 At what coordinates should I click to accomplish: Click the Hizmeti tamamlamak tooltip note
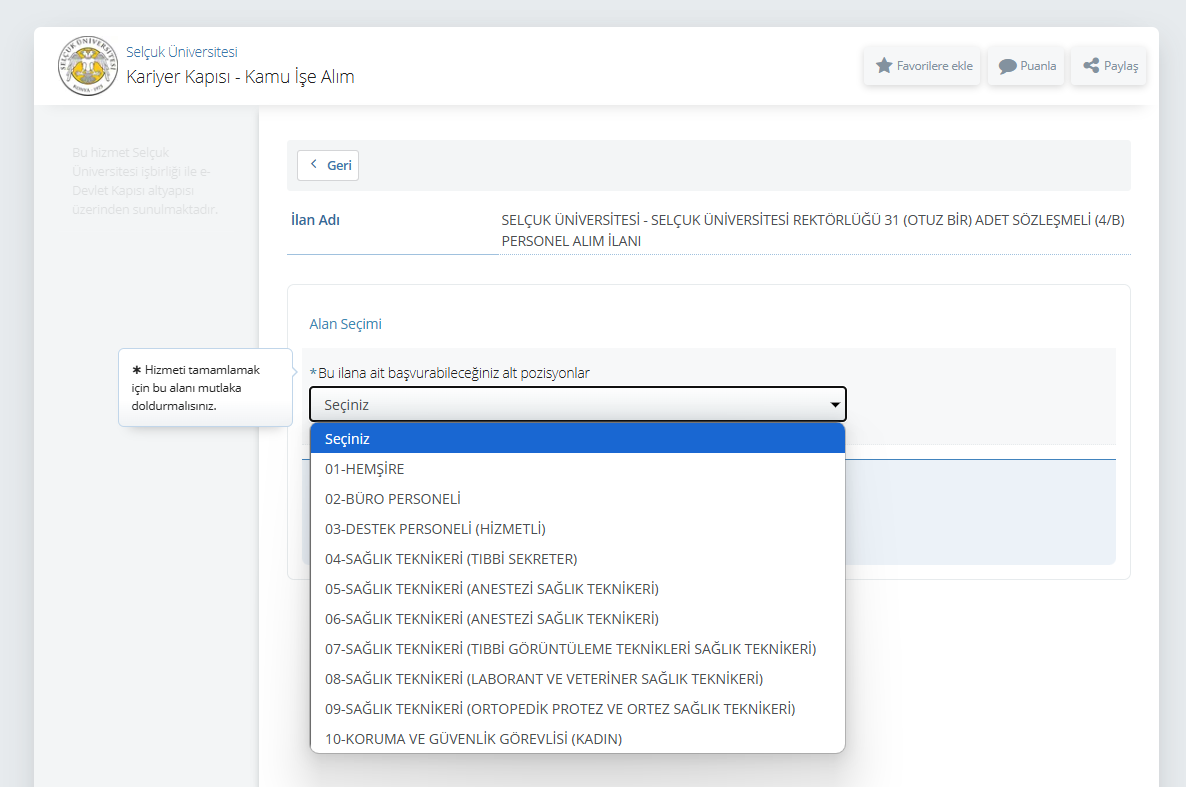click(x=205, y=387)
